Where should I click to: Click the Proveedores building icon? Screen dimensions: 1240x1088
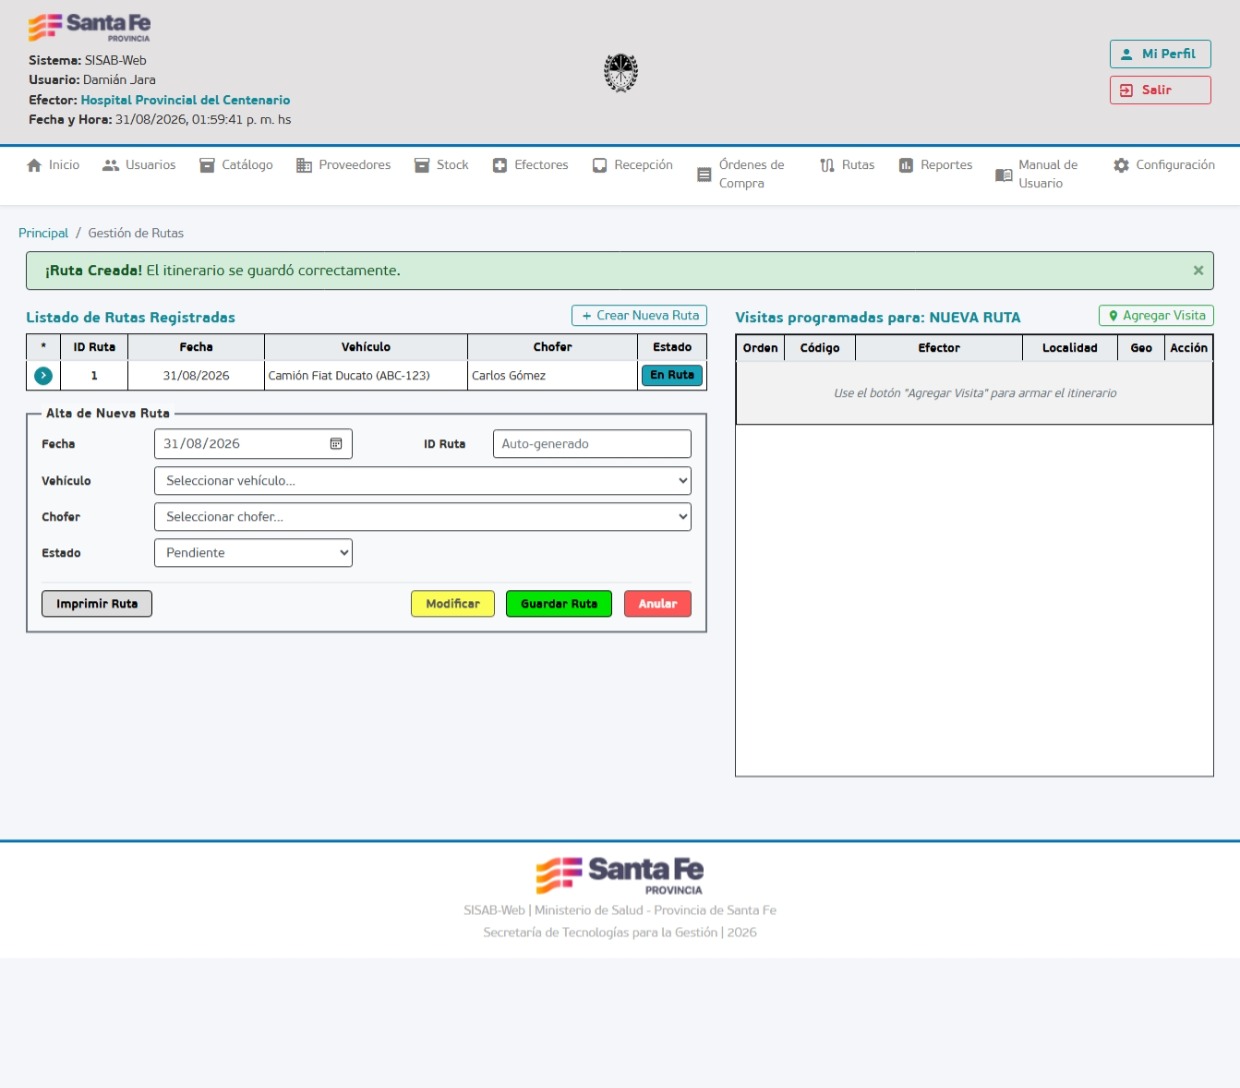coord(304,165)
